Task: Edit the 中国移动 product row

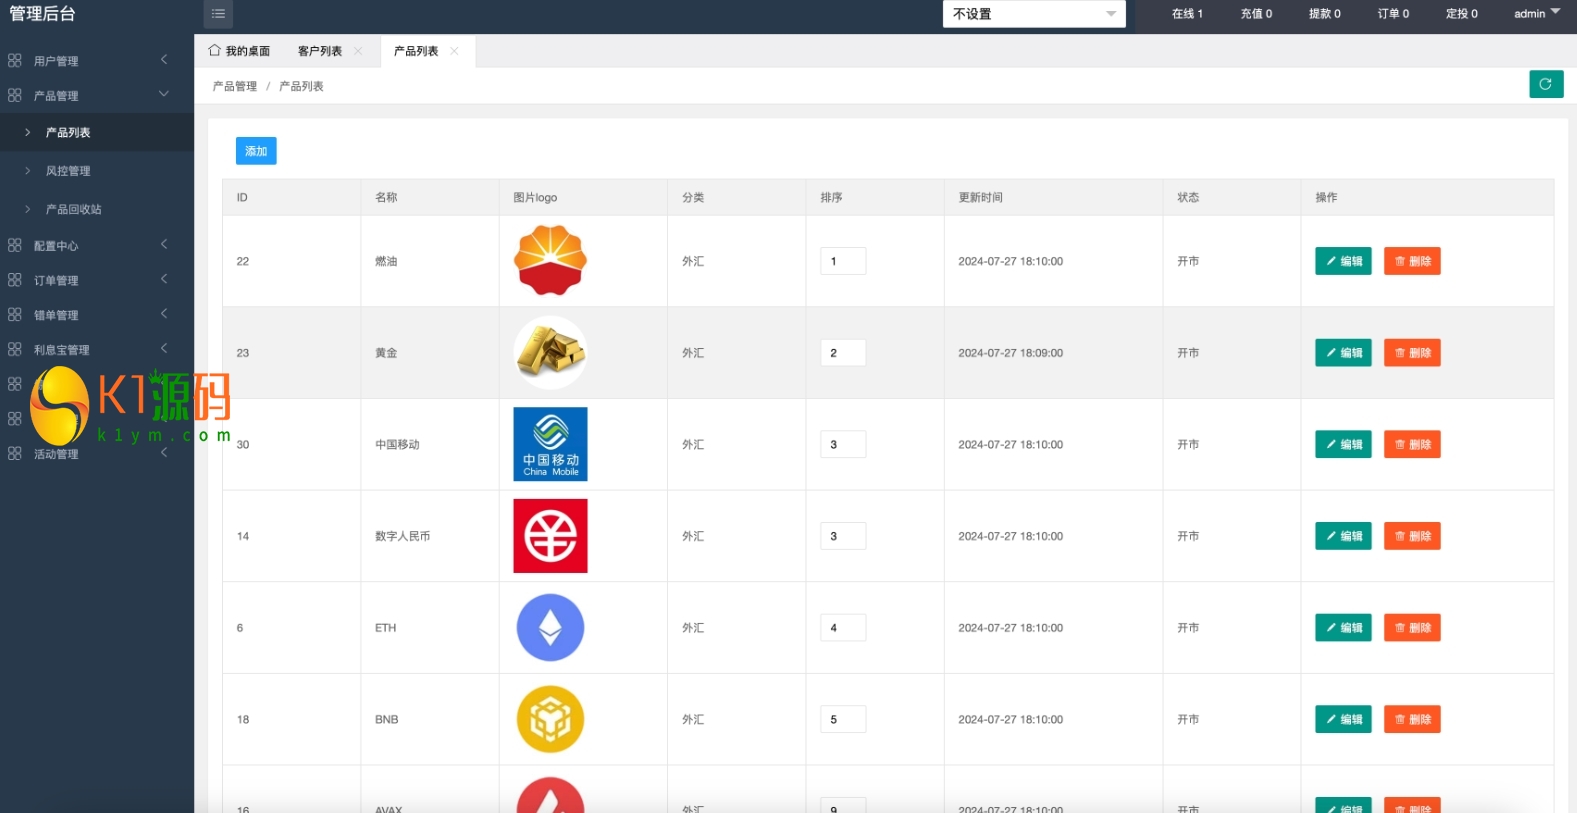Action: point(1343,444)
